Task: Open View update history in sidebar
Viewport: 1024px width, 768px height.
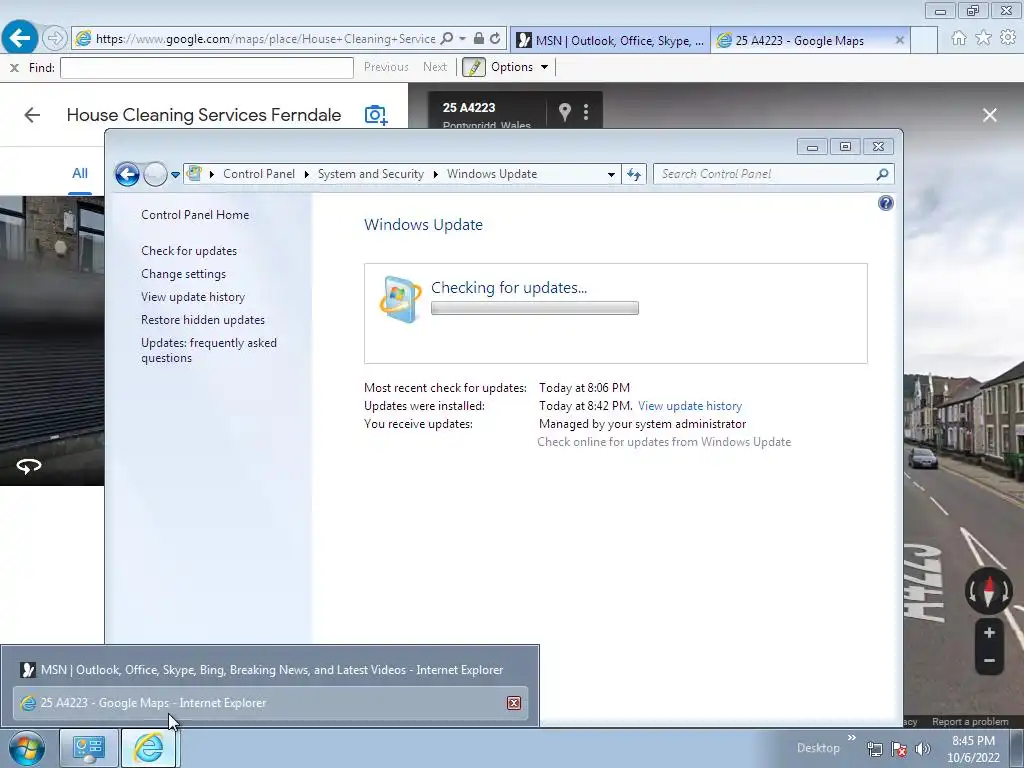Action: [x=193, y=296]
